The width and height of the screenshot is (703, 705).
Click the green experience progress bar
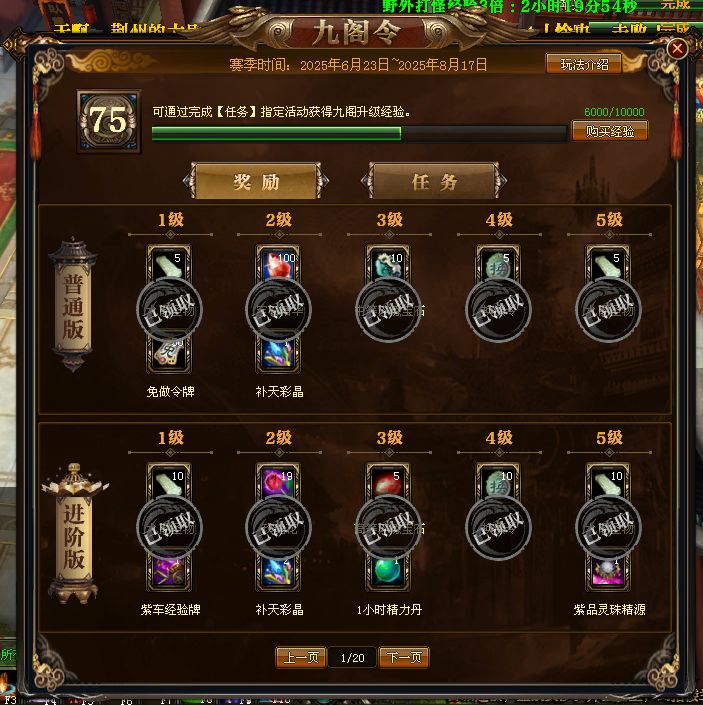pyautogui.click(x=359, y=134)
